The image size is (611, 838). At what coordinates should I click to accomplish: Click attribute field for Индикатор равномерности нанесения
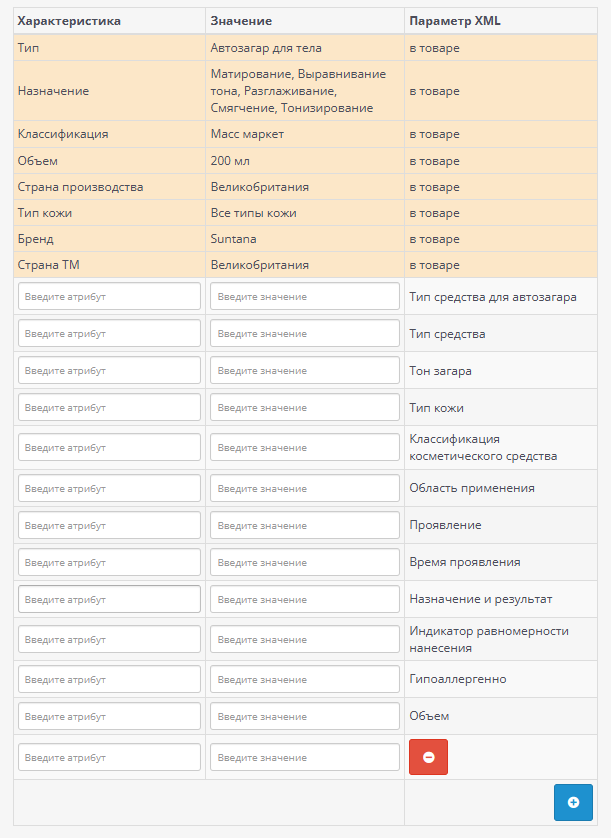point(109,639)
